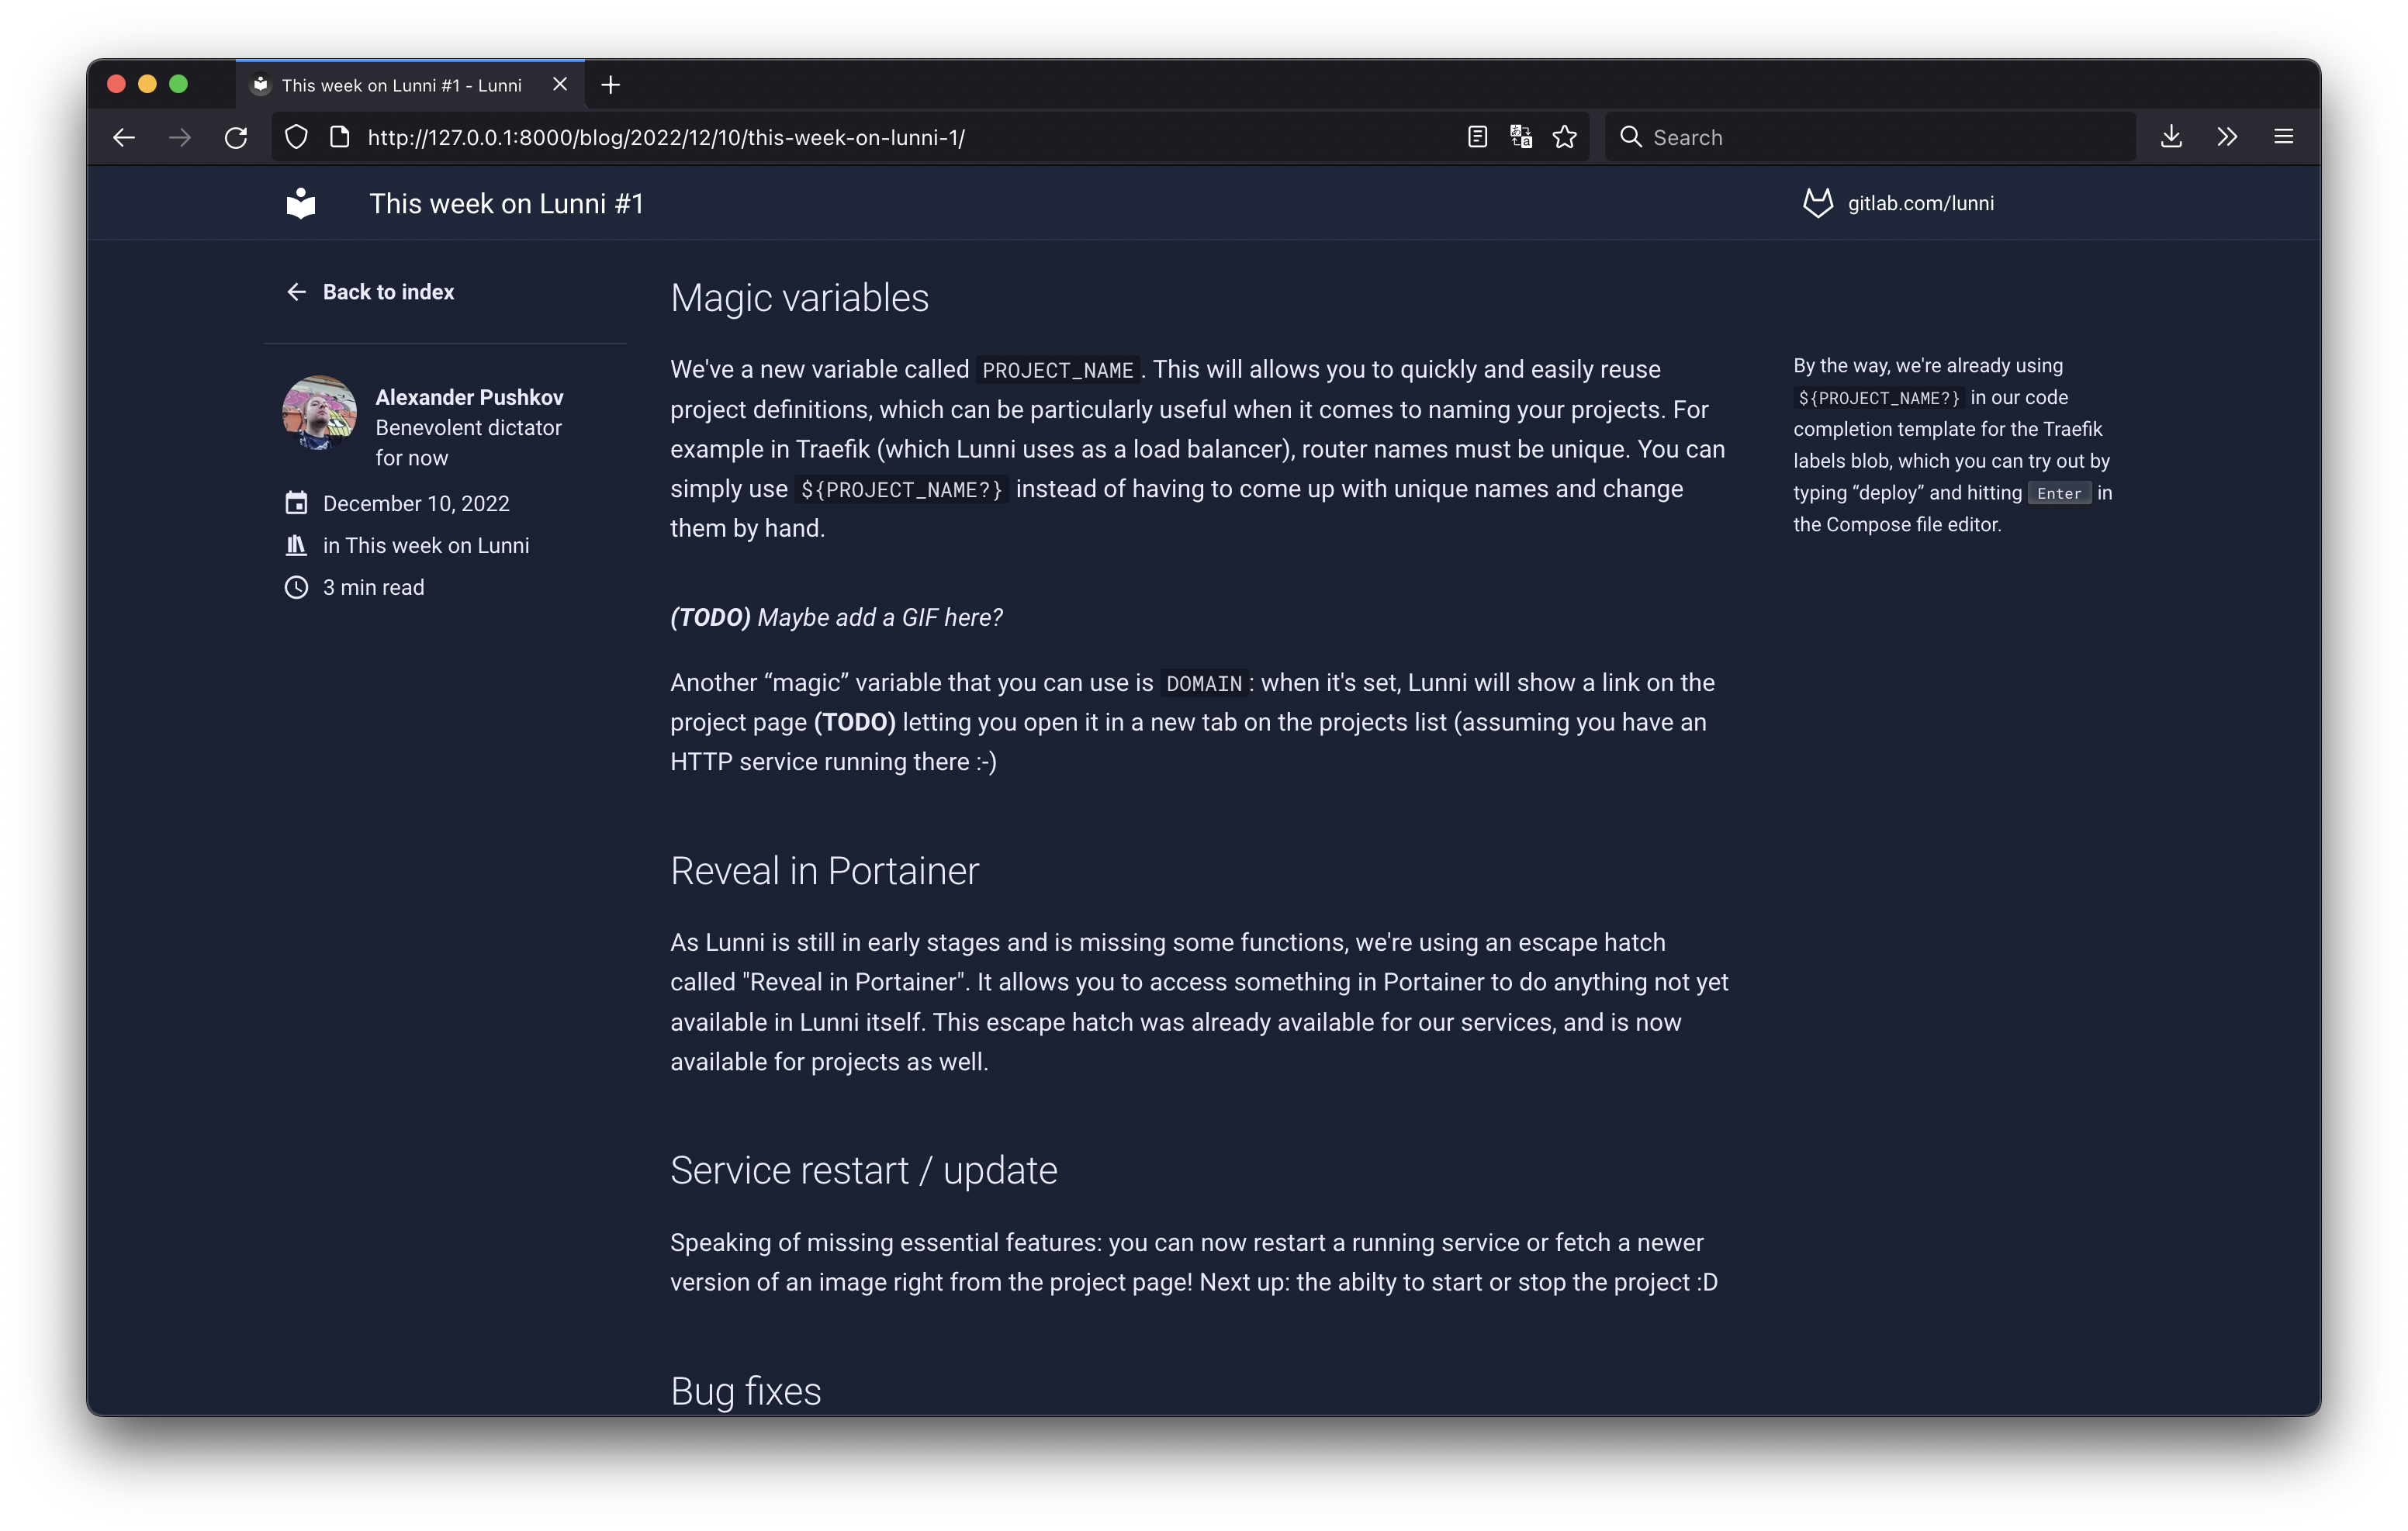Close the 'This week on Lunni #1' tab
2408x1531 pixels.
560,85
